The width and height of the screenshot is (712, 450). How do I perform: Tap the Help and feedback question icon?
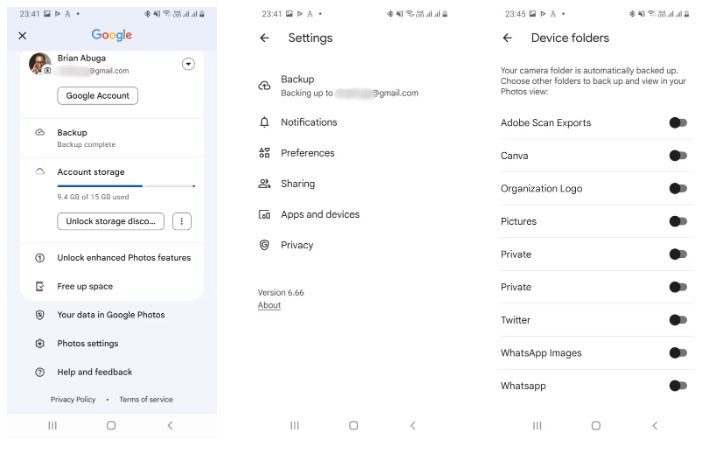[x=40, y=372]
